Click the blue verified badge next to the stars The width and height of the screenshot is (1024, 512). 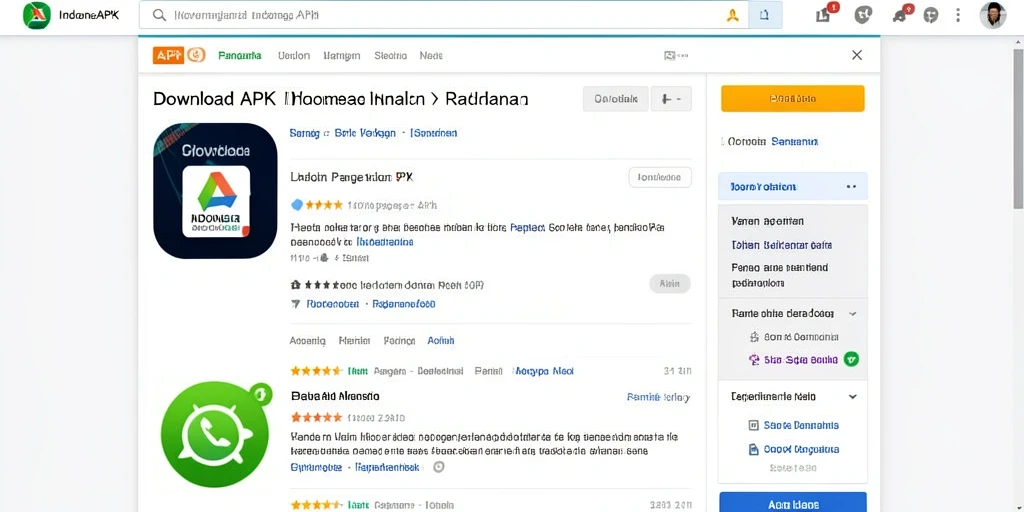296,205
